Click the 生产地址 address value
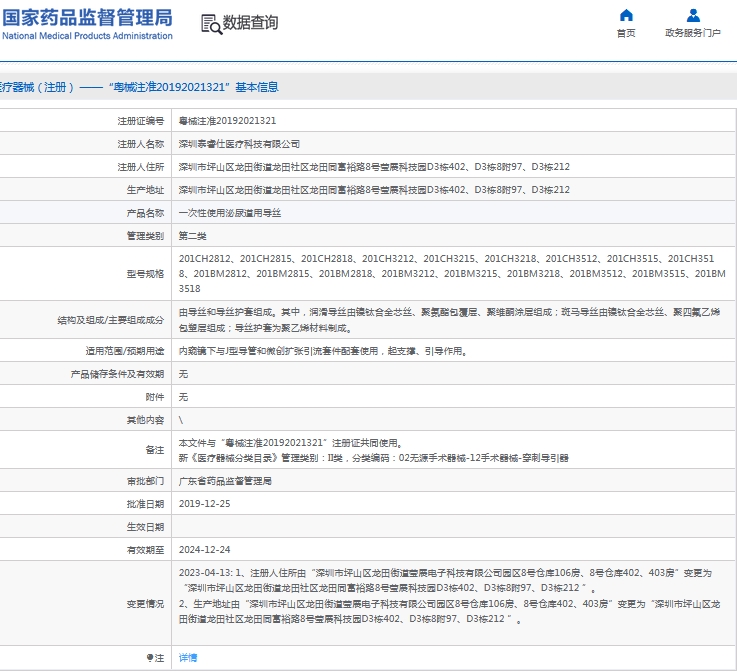The width and height of the screenshot is (737, 672). click(374, 190)
